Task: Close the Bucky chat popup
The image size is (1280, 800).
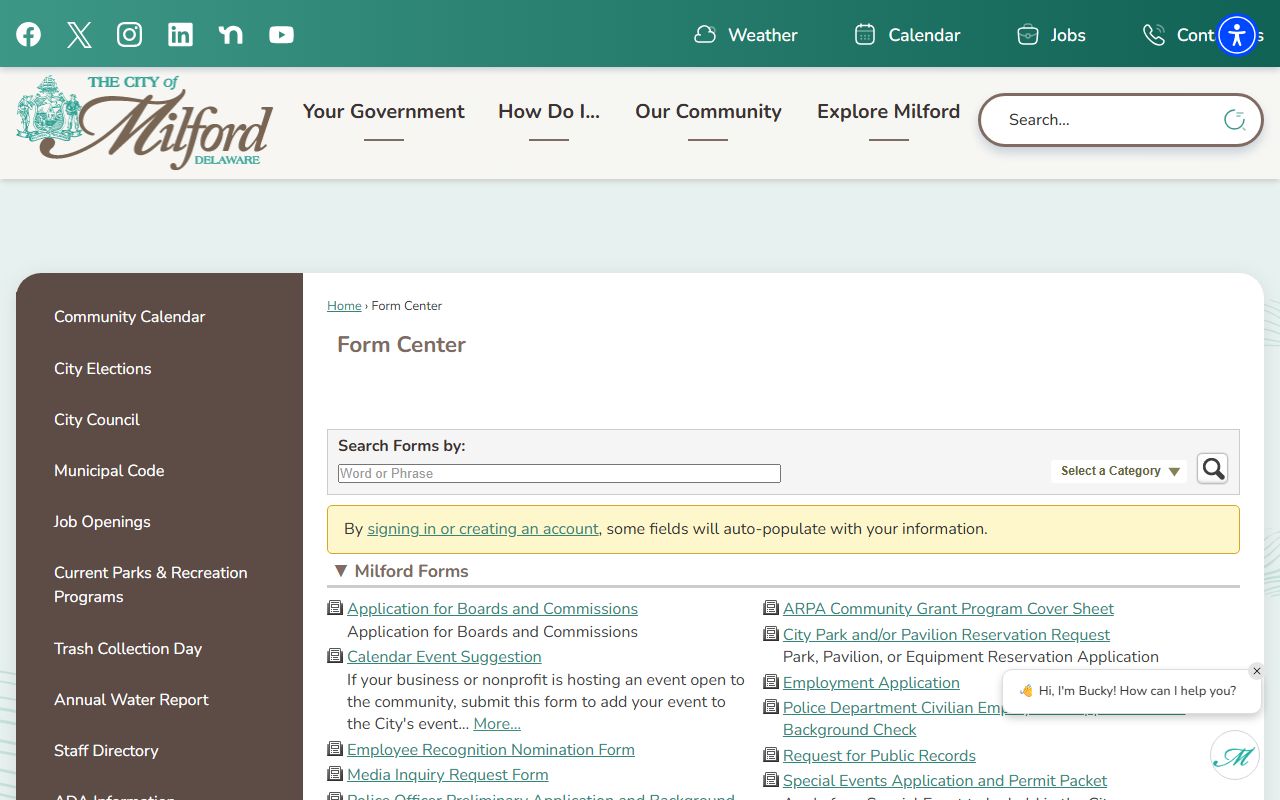Action: point(1257,671)
